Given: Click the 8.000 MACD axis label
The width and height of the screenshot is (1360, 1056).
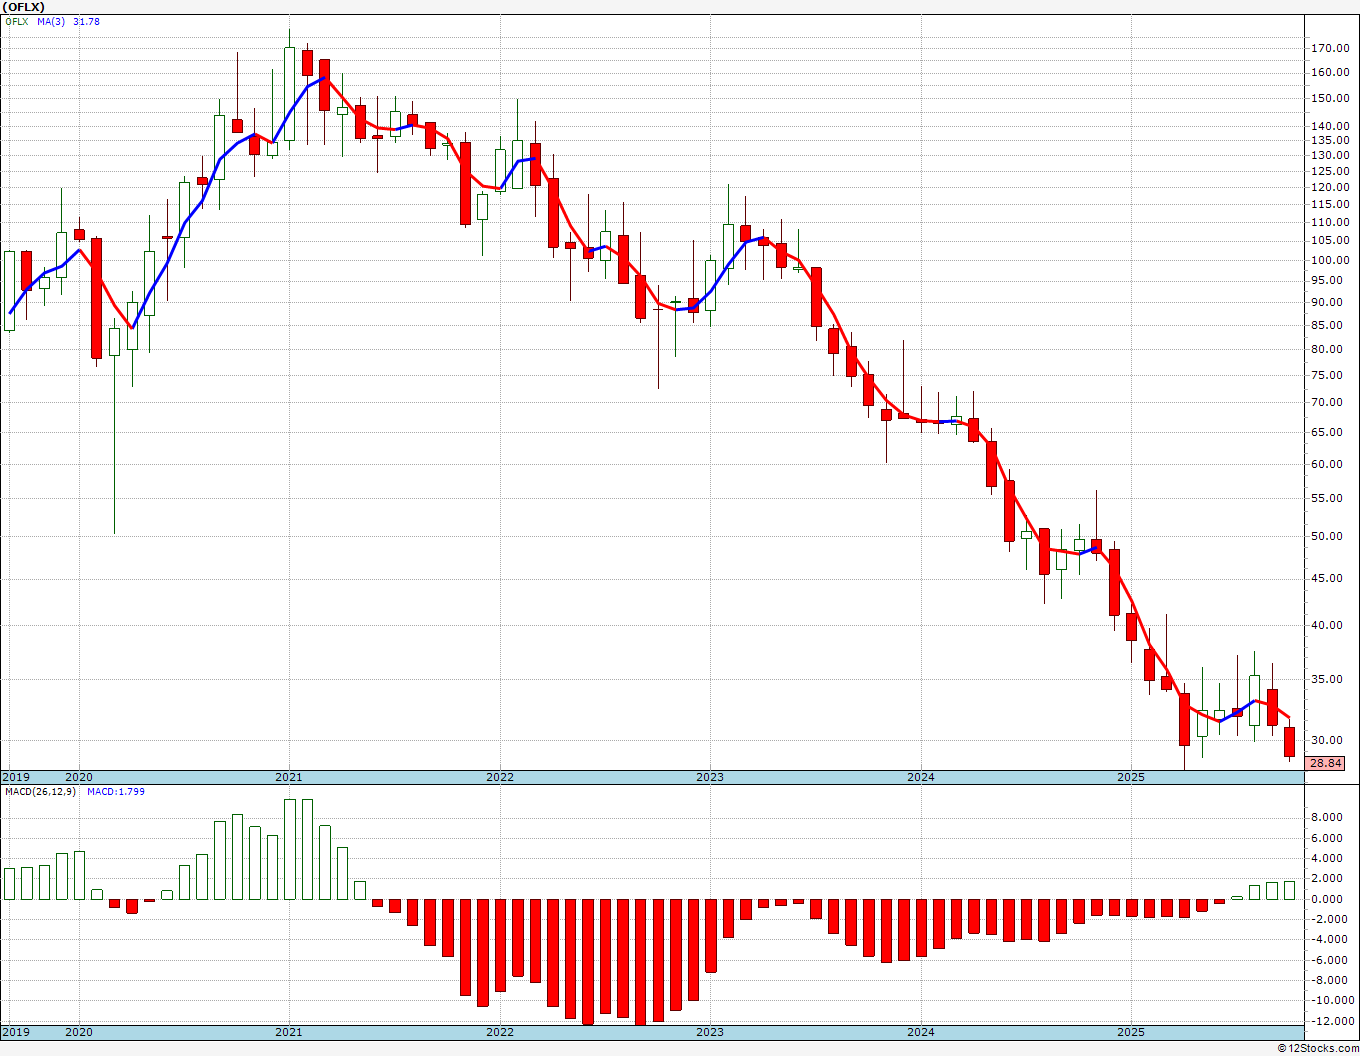Looking at the screenshot, I should point(1327,817).
